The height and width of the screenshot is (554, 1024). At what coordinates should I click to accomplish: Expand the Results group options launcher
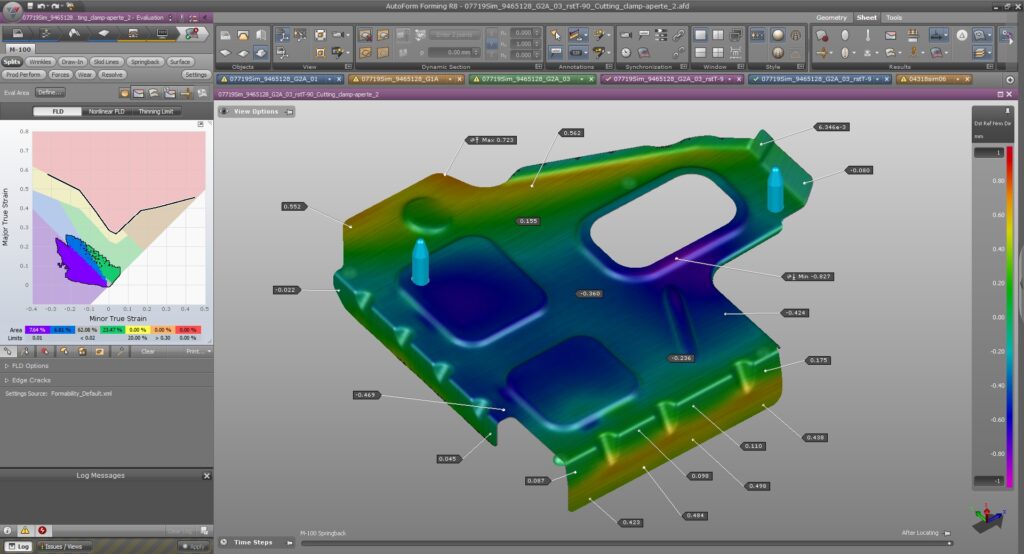[x=990, y=67]
